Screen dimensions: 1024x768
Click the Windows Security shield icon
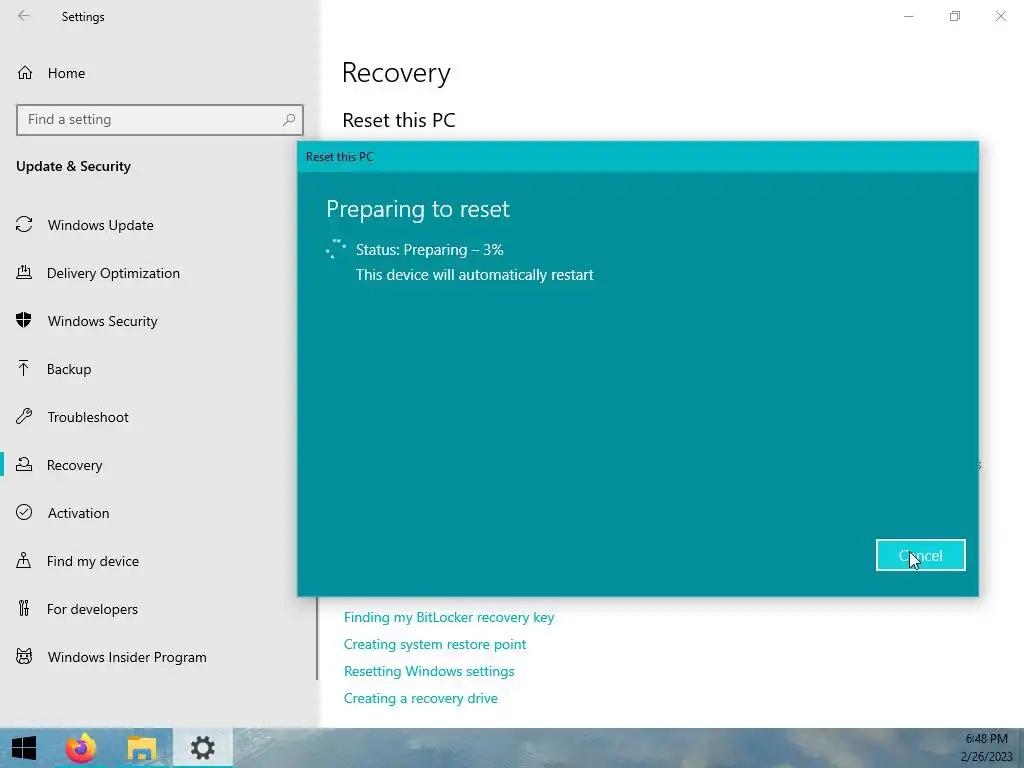[x=24, y=321]
